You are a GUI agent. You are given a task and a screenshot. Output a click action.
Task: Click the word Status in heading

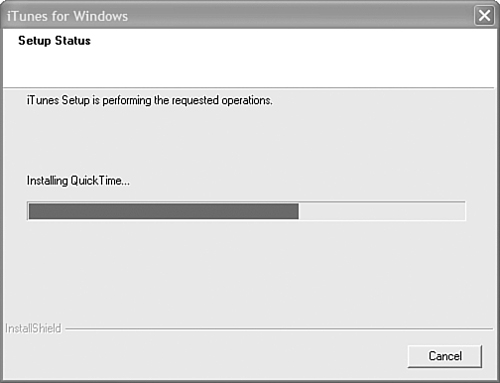73,41
